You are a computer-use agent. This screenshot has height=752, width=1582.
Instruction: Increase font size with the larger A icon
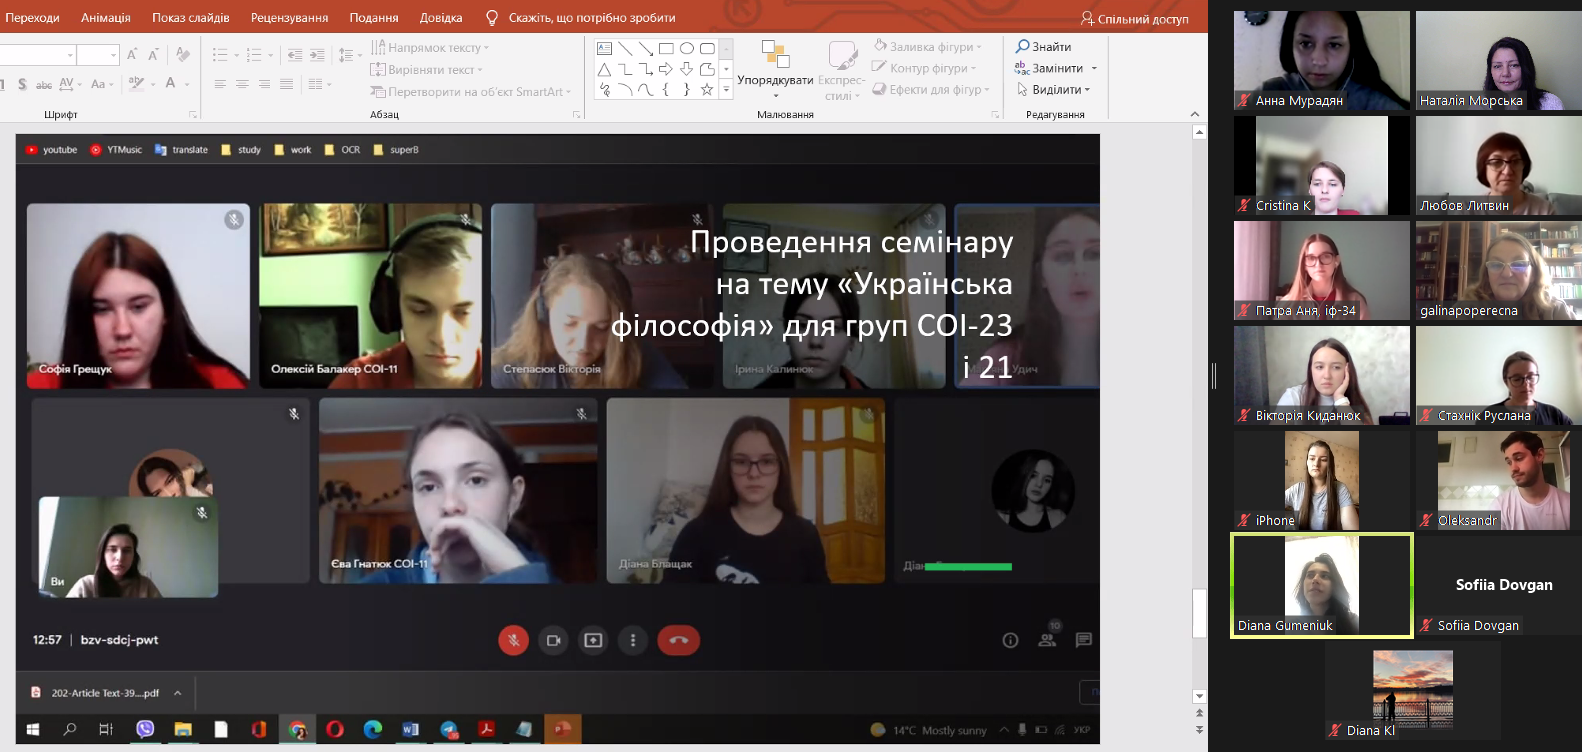[131, 55]
